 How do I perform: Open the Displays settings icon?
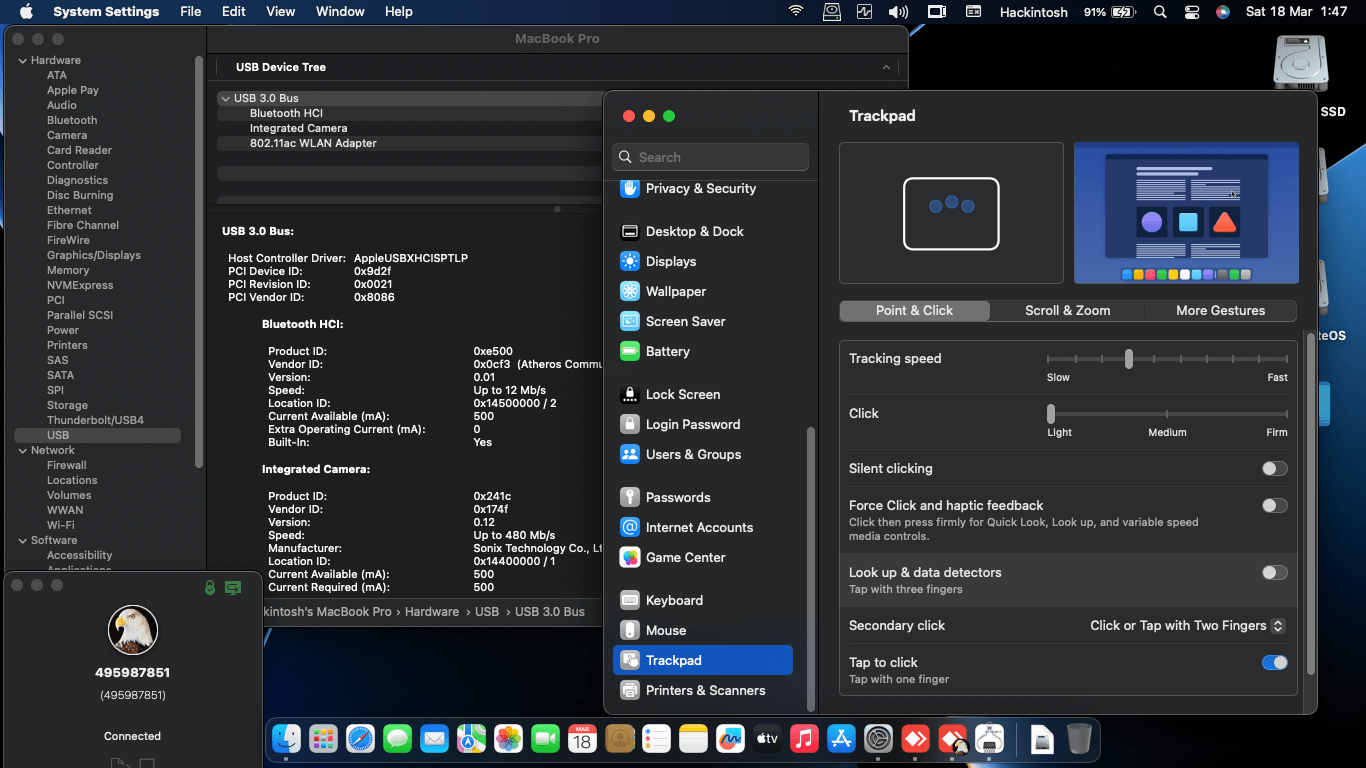(x=629, y=261)
